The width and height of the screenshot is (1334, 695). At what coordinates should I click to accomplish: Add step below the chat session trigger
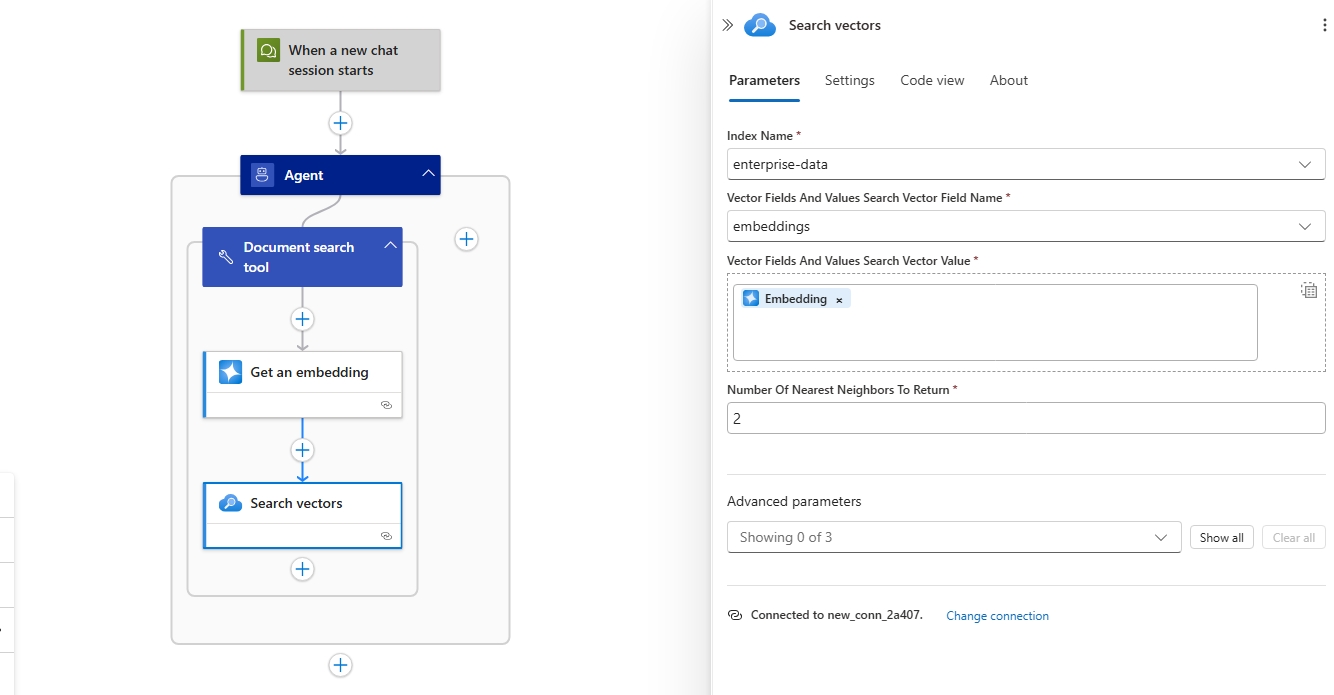(x=340, y=123)
